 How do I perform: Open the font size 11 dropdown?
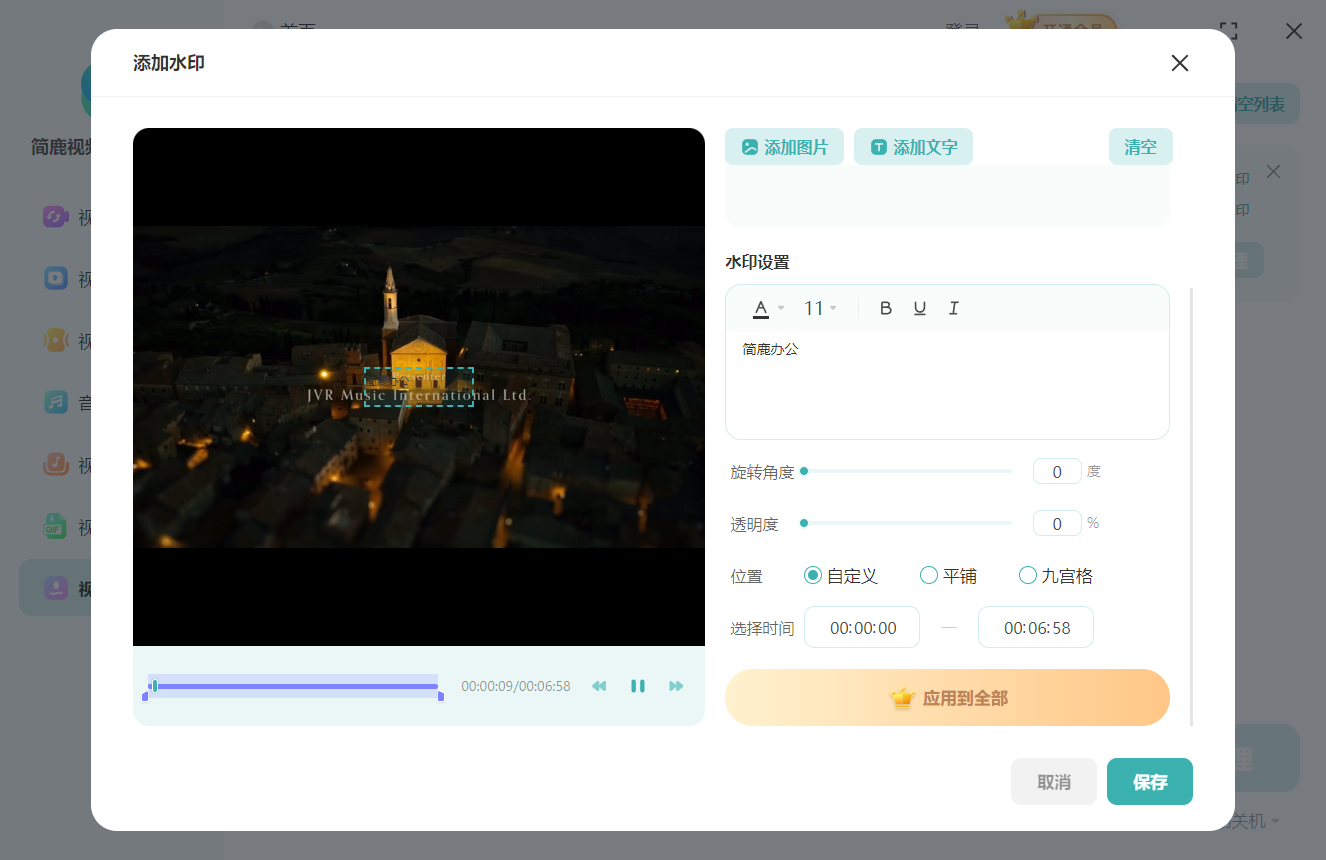(x=820, y=308)
